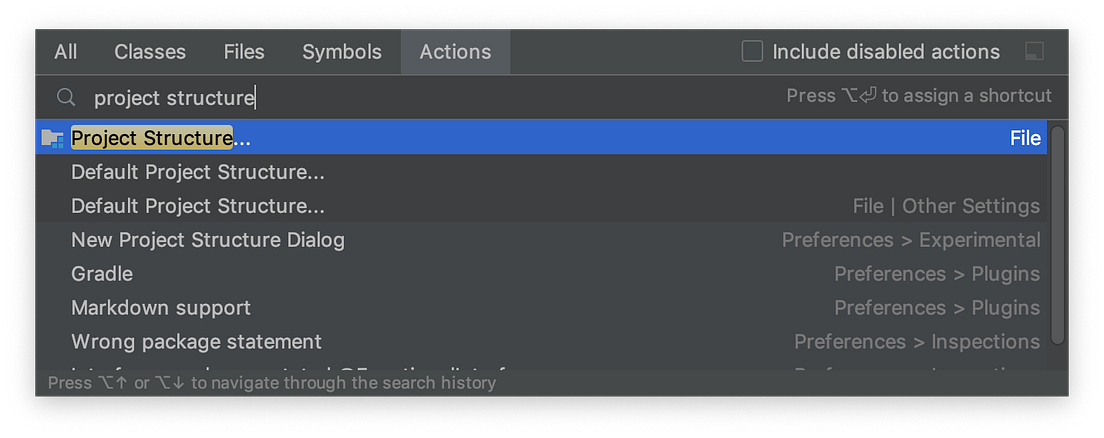Click the assign a shortcut hint text
The height and width of the screenshot is (438, 1104).
click(919, 96)
